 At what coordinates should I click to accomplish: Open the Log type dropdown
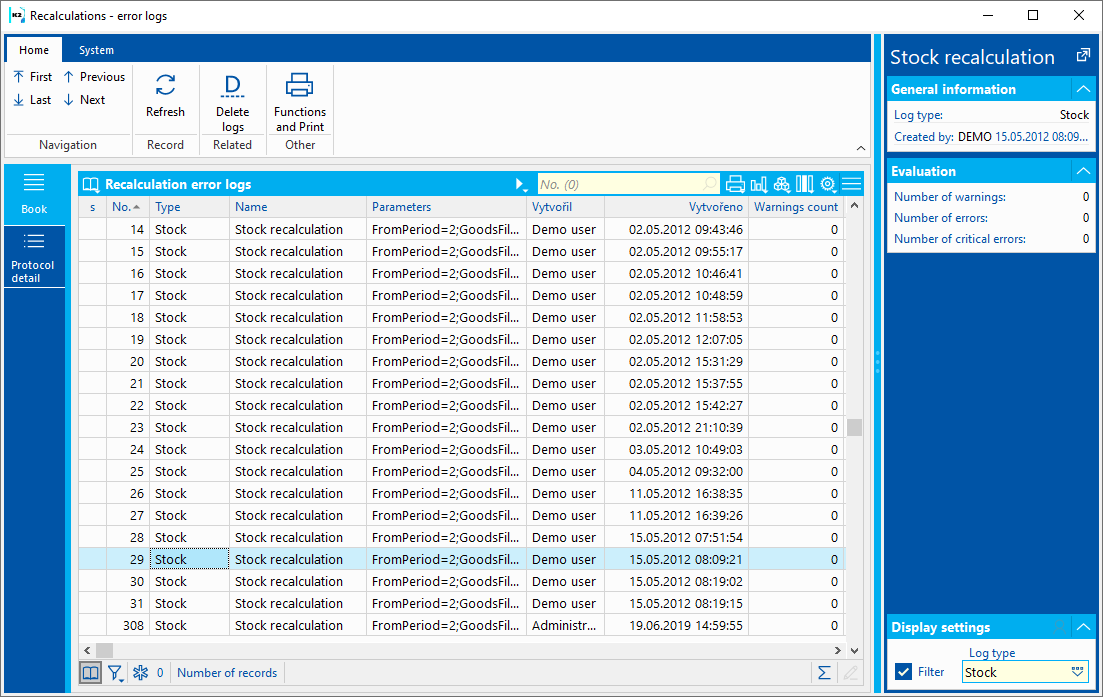pos(1077,672)
